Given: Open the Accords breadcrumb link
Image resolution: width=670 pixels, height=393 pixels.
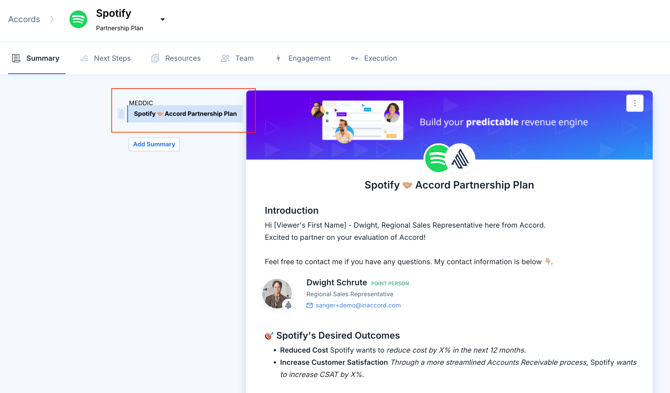Looking at the screenshot, I should [x=24, y=19].
